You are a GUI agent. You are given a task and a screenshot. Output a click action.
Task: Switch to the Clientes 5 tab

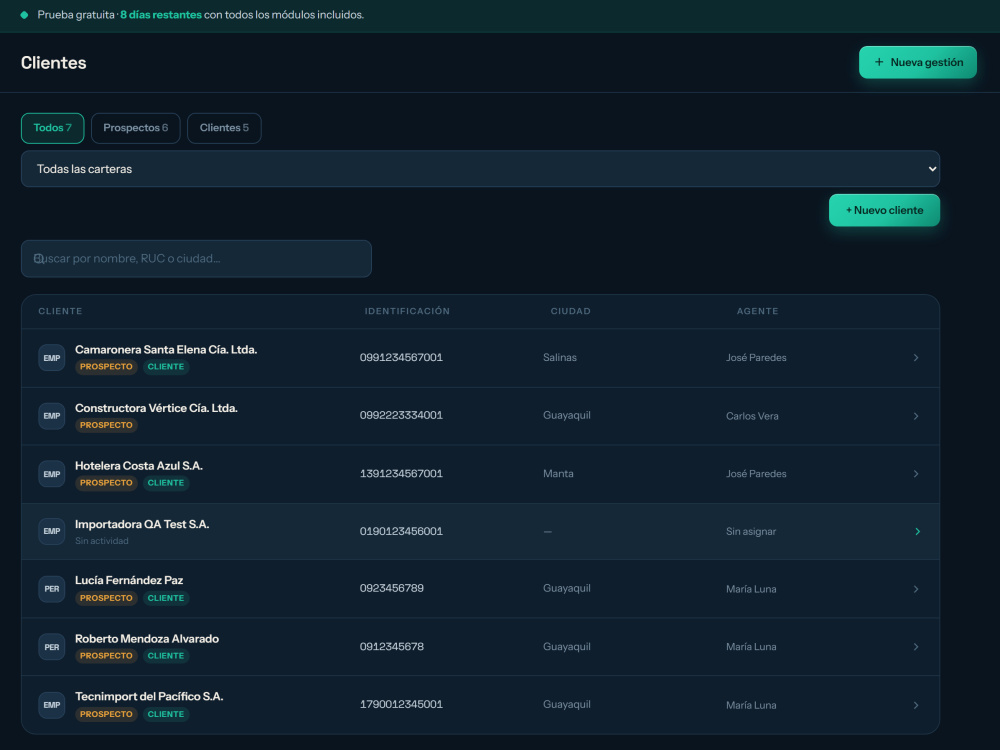click(x=224, y=128)
